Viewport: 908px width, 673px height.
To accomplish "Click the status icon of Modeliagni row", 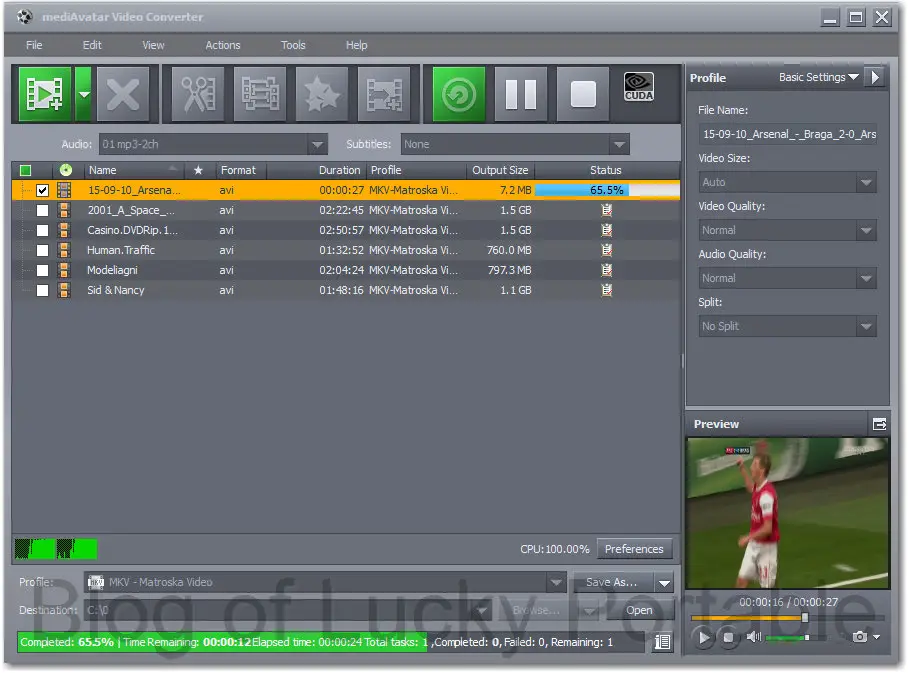I will coord(606,270).
